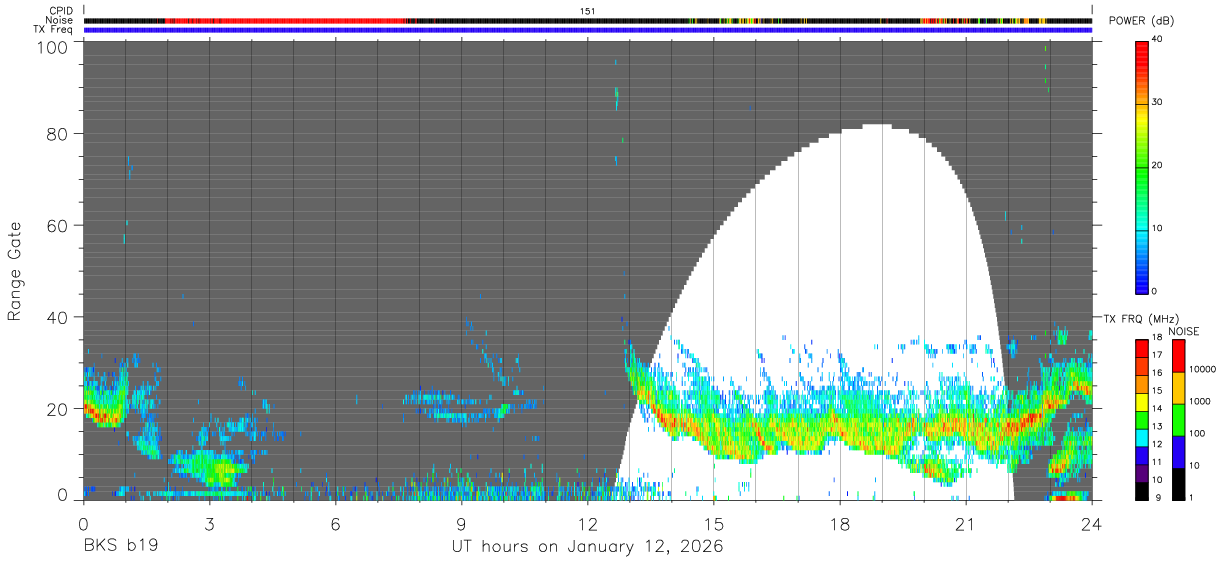The height and width of the screenshot is (567, 1228).
Task: Click the red section of the Noise strip
Action: pos(284,20)
